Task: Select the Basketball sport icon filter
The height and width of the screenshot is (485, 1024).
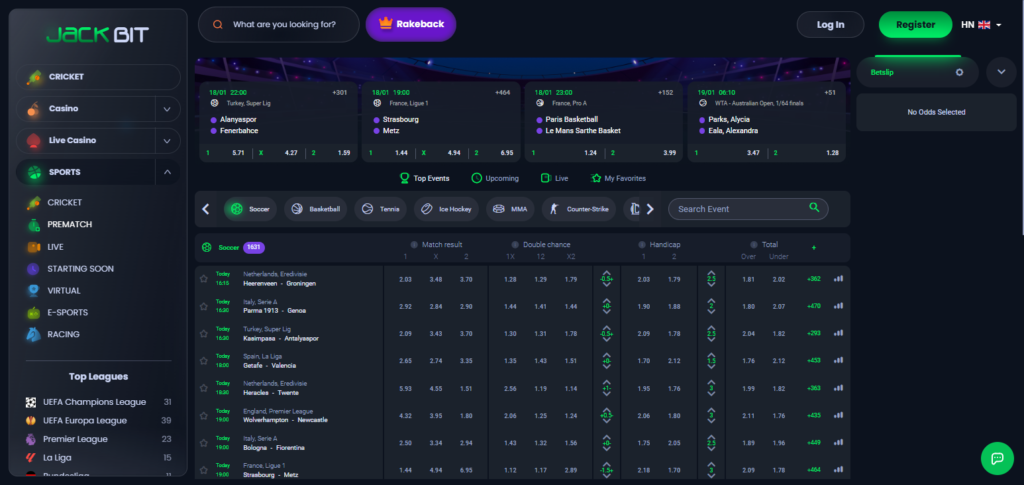Action: (x=295, y=210)
